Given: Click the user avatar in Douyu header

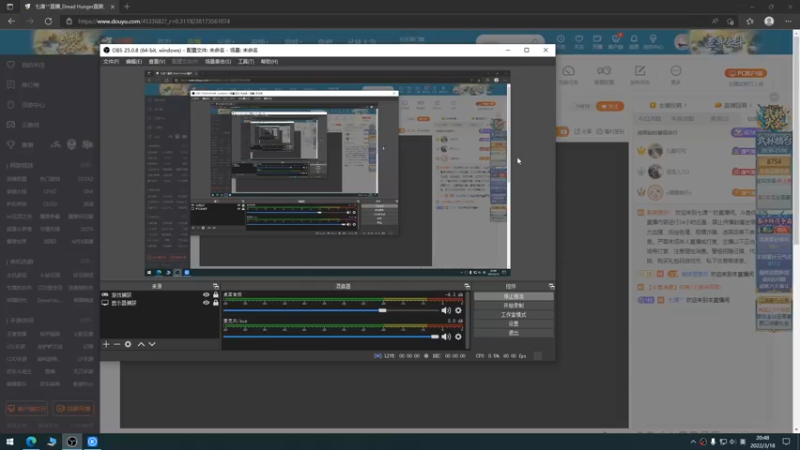Looking at the screenshot, I should (x=681, y=42).
